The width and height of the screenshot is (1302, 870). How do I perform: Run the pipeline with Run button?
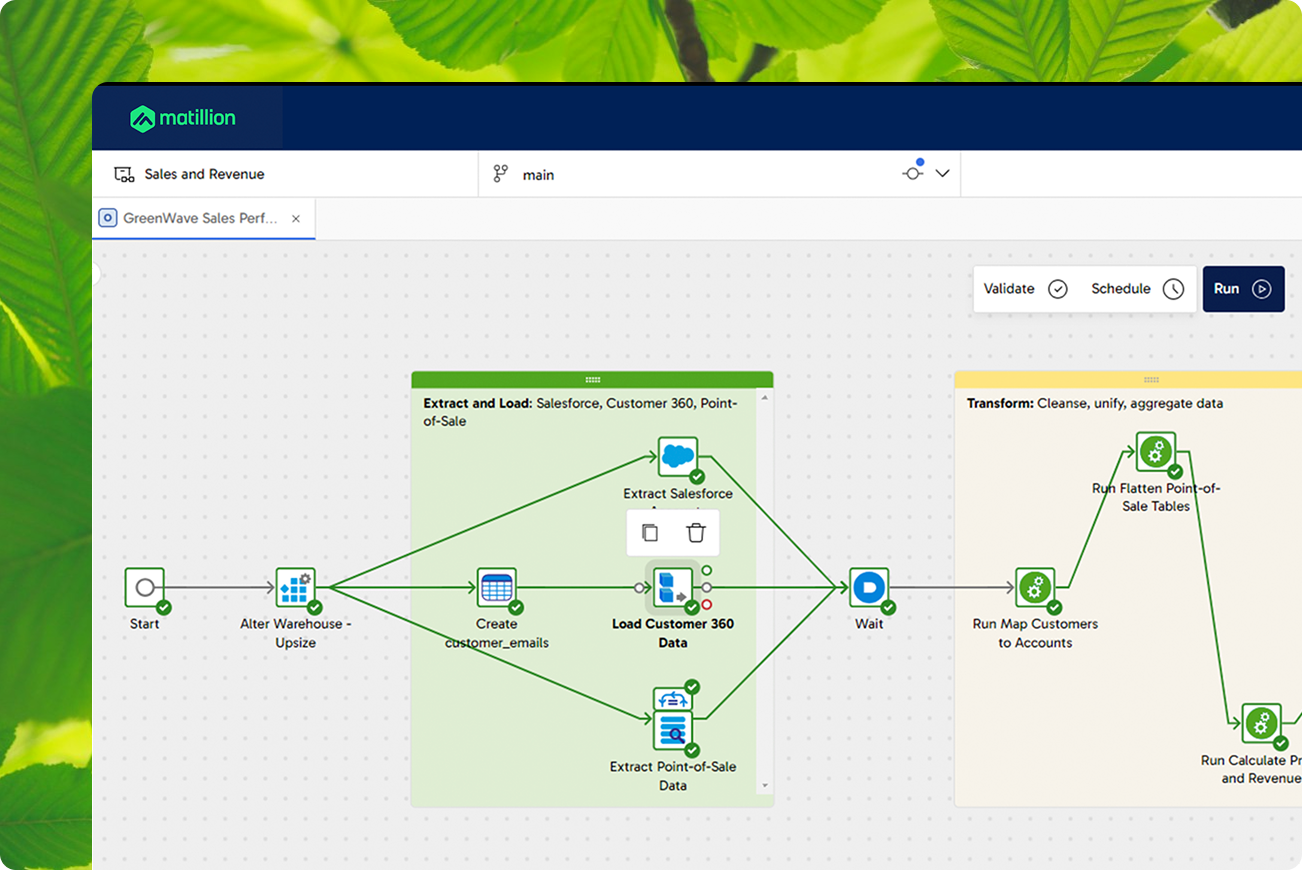tap(1243, 288)
